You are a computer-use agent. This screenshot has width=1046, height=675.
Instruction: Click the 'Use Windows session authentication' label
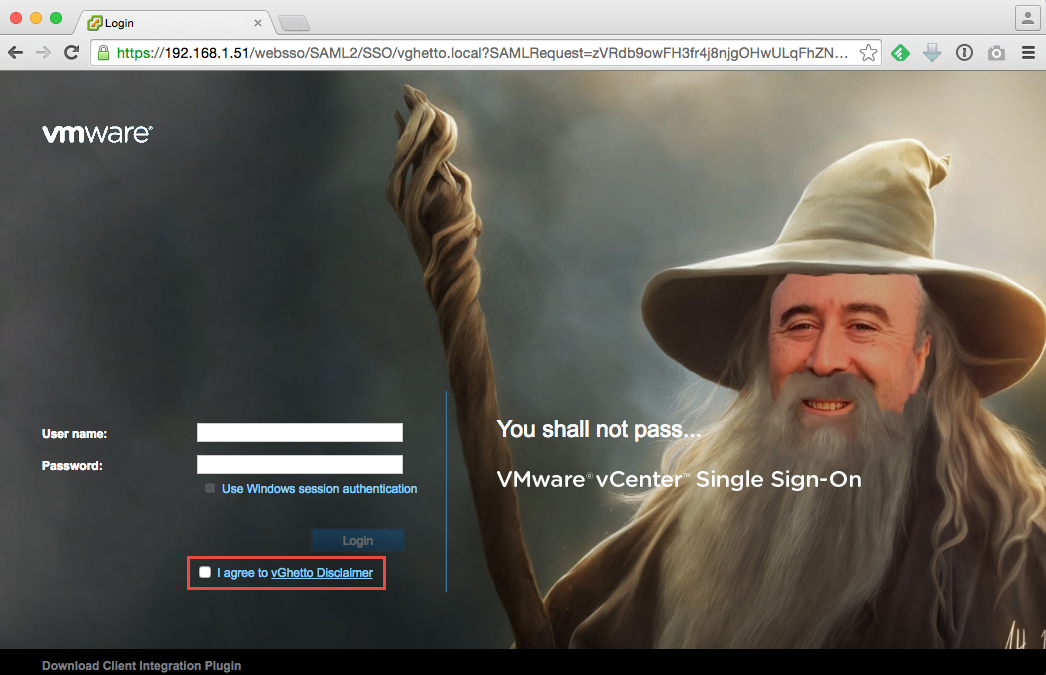(320, 489)
